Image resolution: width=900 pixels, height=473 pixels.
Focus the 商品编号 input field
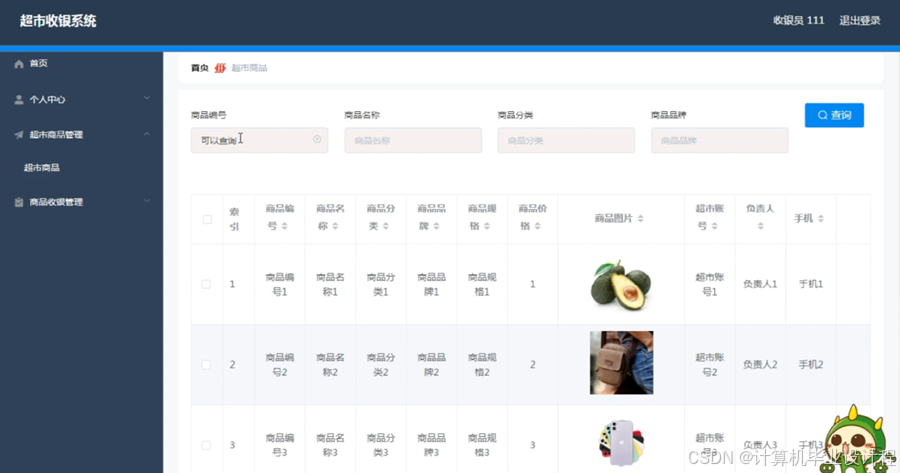pos(259,140)
